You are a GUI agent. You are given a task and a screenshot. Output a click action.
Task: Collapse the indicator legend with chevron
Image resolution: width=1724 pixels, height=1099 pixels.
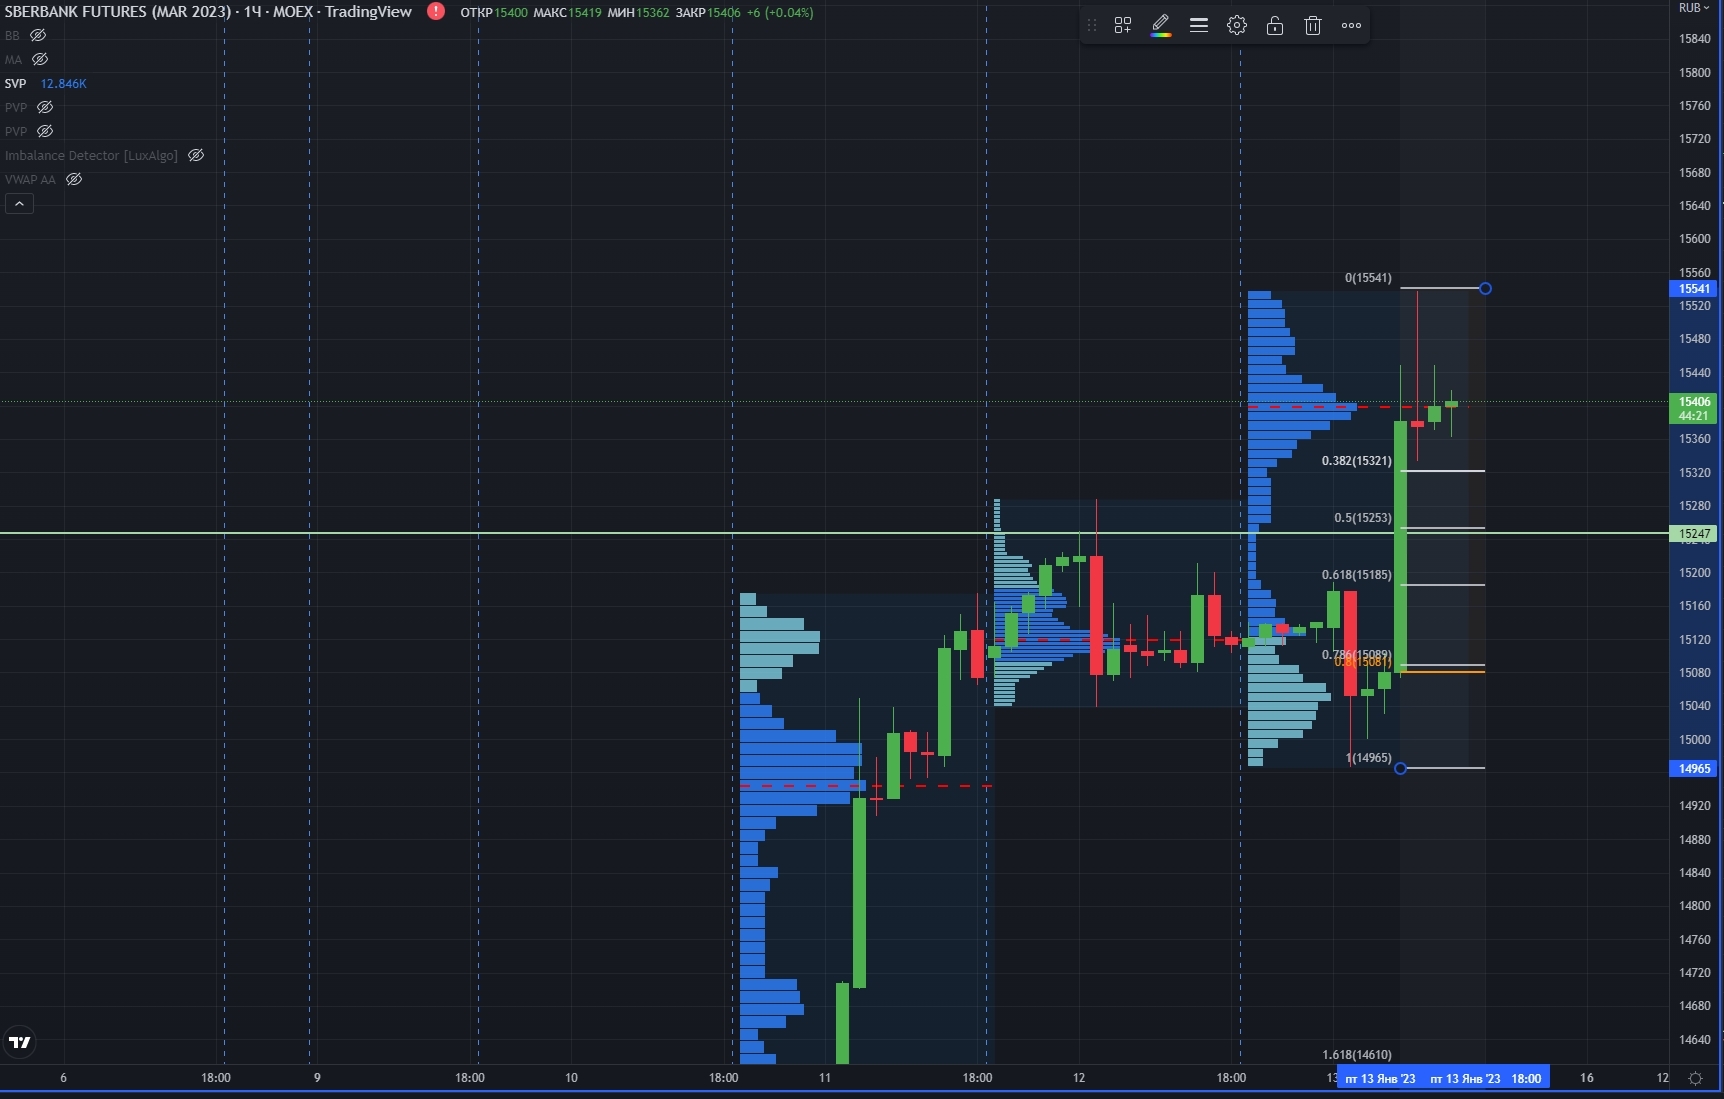point(19,203)
